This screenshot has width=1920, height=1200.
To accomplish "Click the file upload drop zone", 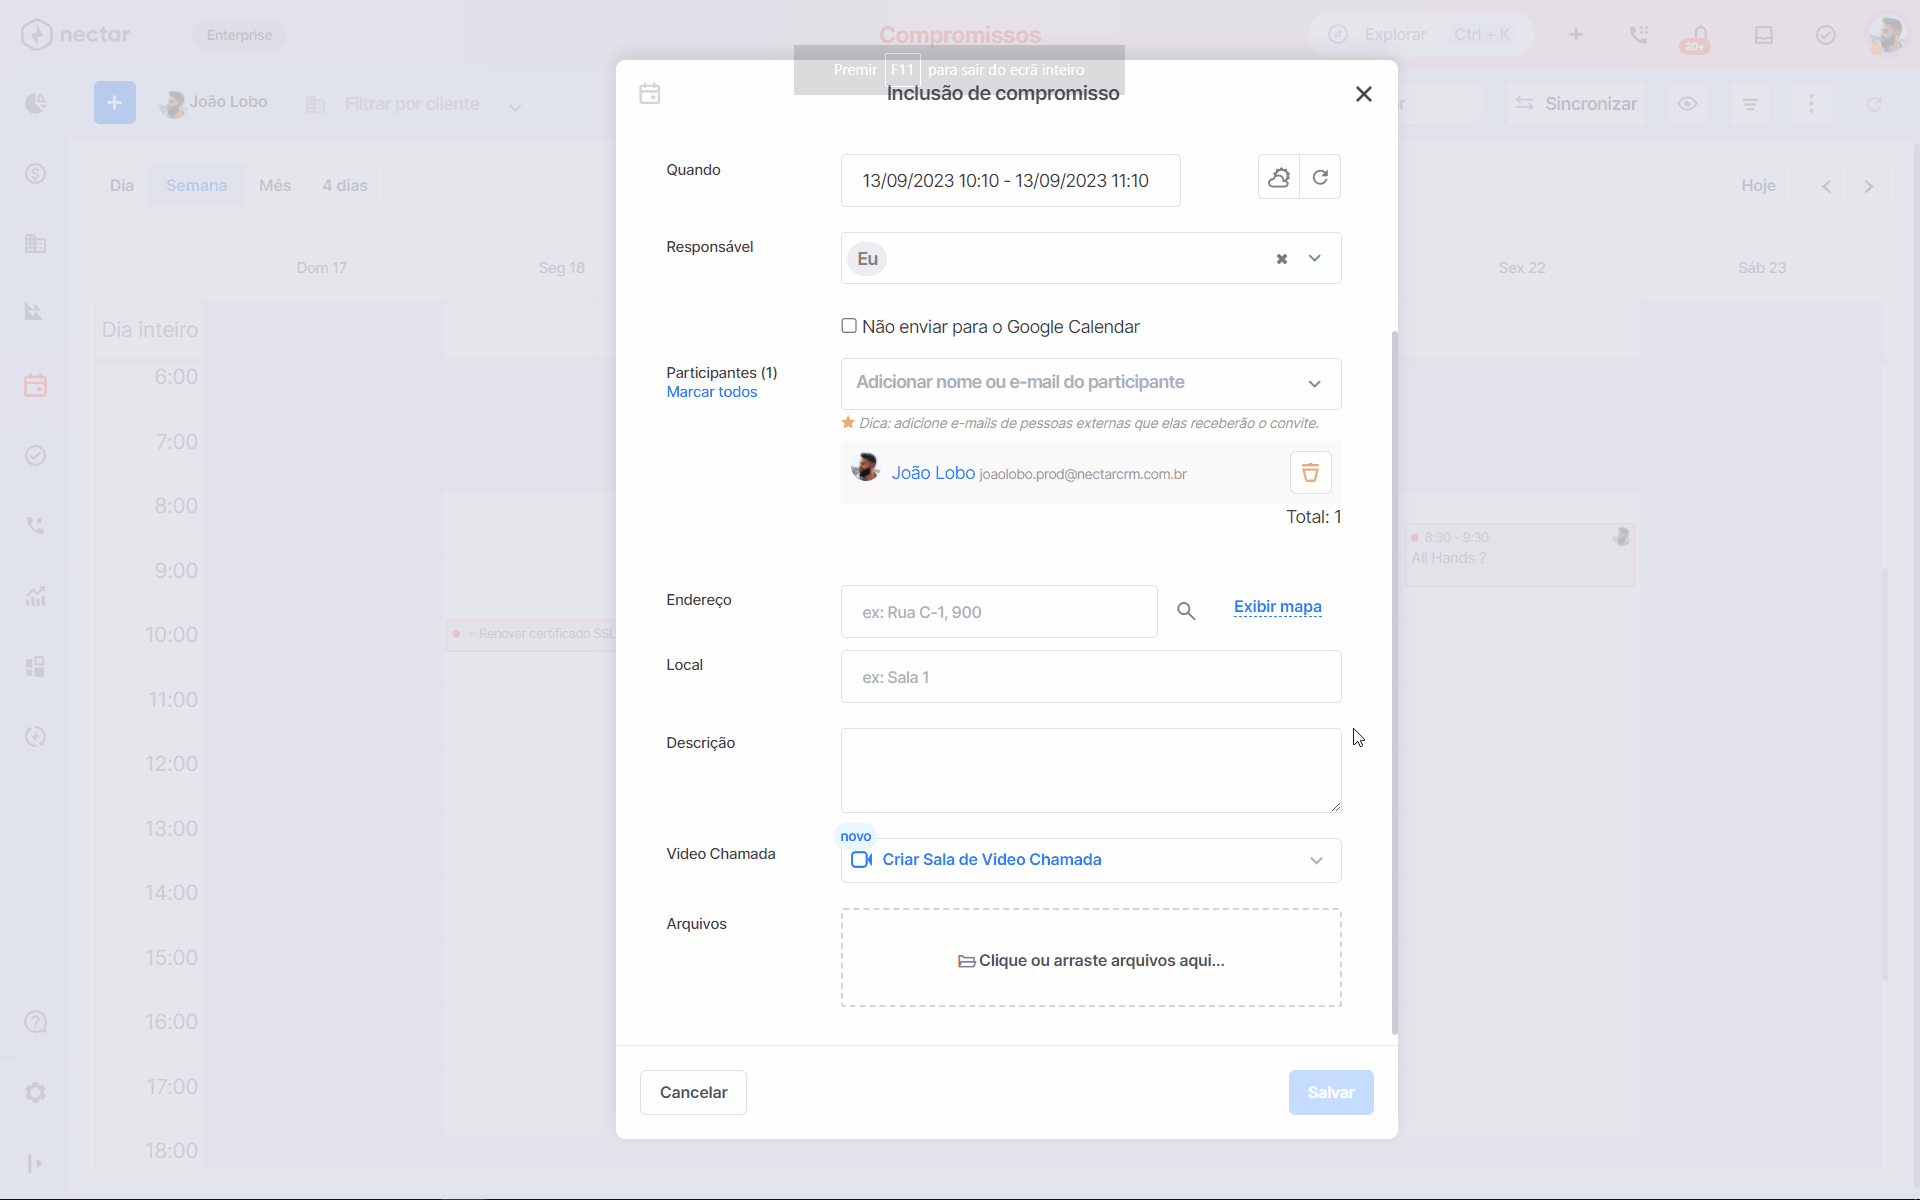I will [x=1091, y=958].
